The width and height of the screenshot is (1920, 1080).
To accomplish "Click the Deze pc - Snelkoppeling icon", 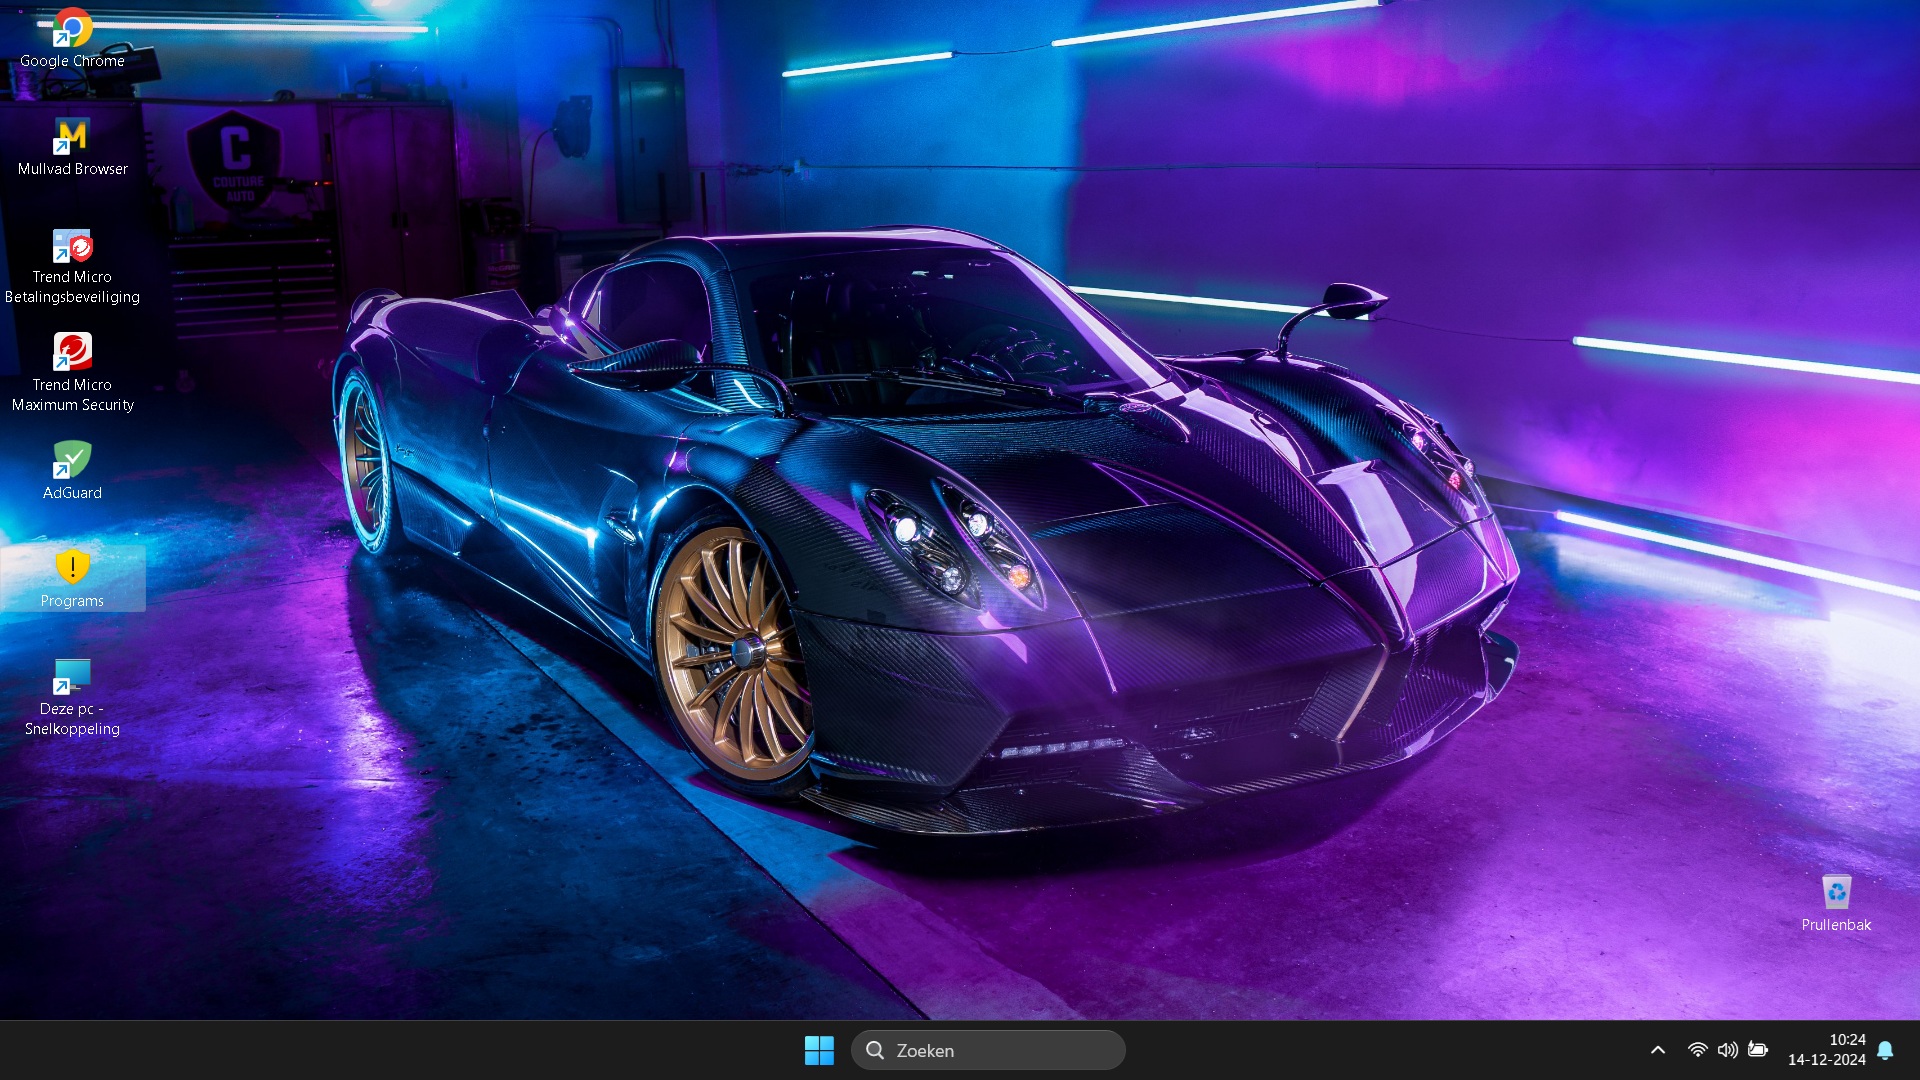I will [x=72, y=677].
